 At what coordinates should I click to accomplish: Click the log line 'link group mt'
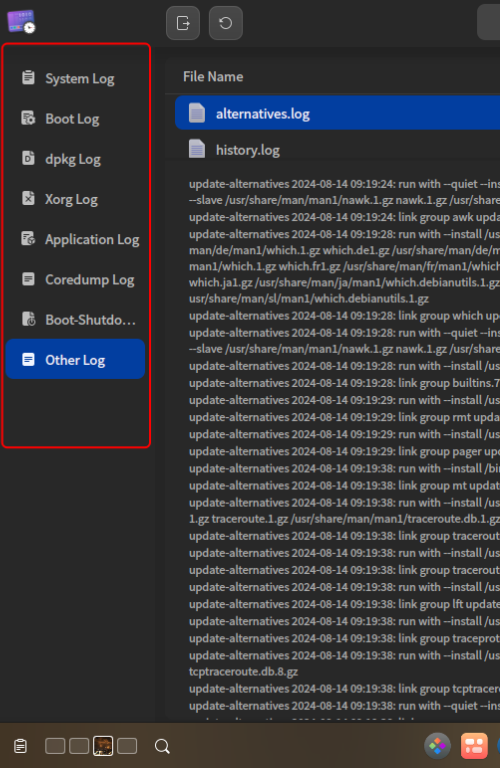tap(344, 486)
